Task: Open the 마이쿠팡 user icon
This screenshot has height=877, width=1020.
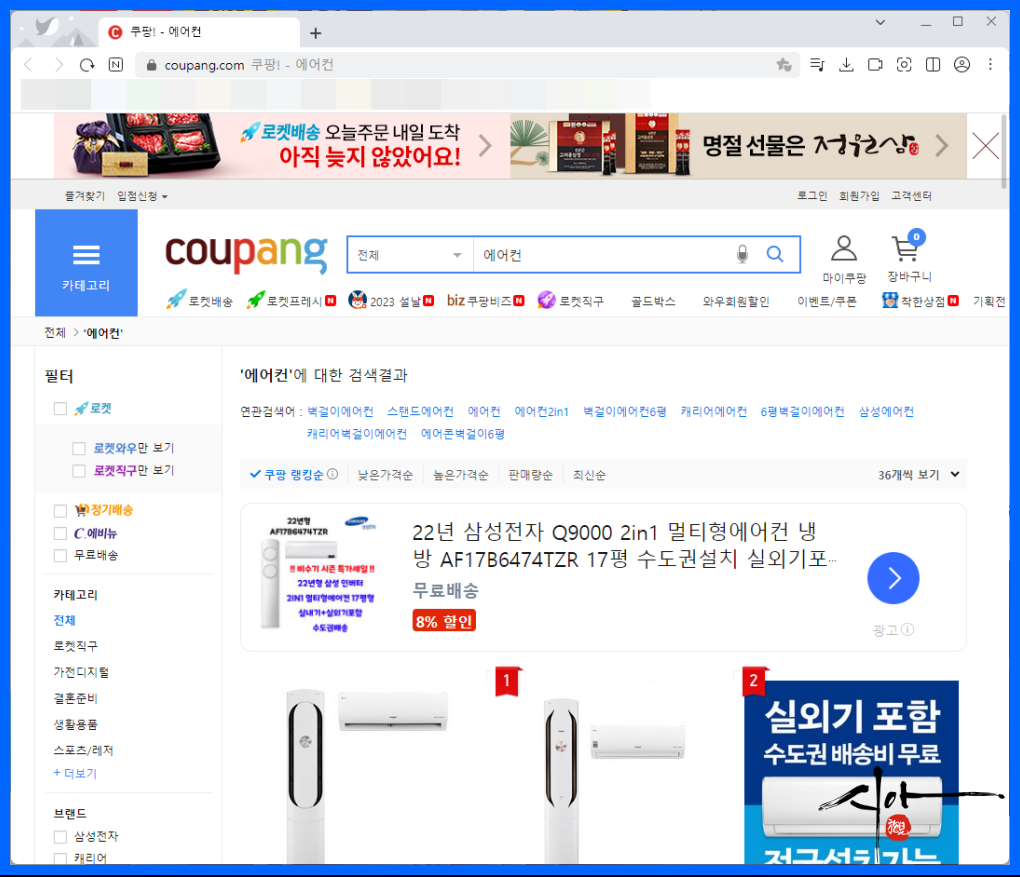Action: click(844, 260)
